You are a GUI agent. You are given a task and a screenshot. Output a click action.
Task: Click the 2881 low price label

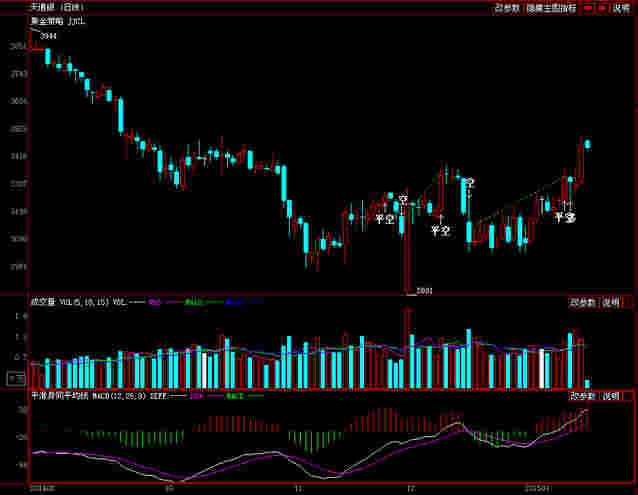pos(423,291)
